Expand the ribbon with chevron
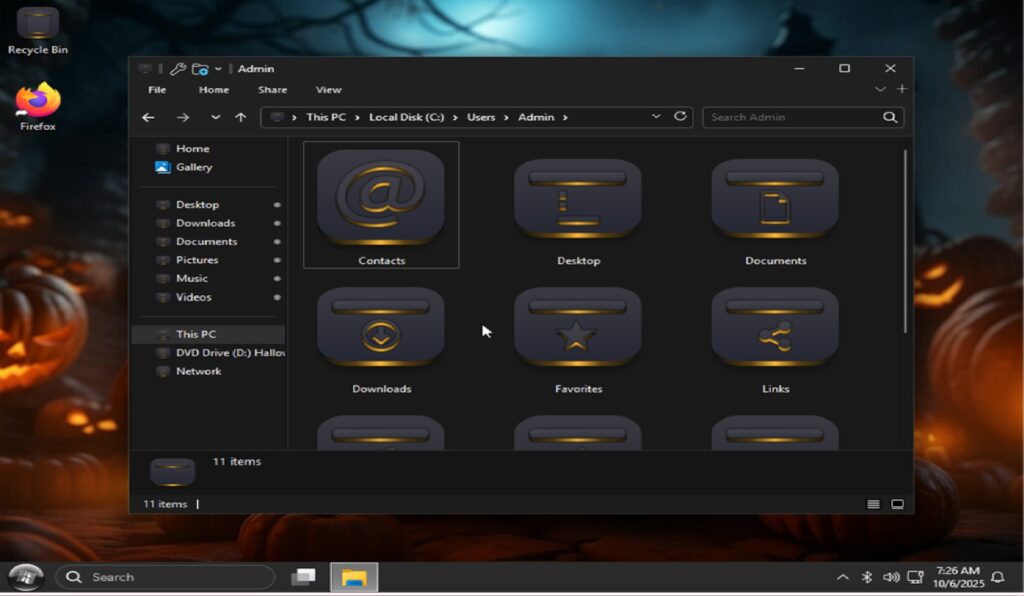 (x=880, y=90)
